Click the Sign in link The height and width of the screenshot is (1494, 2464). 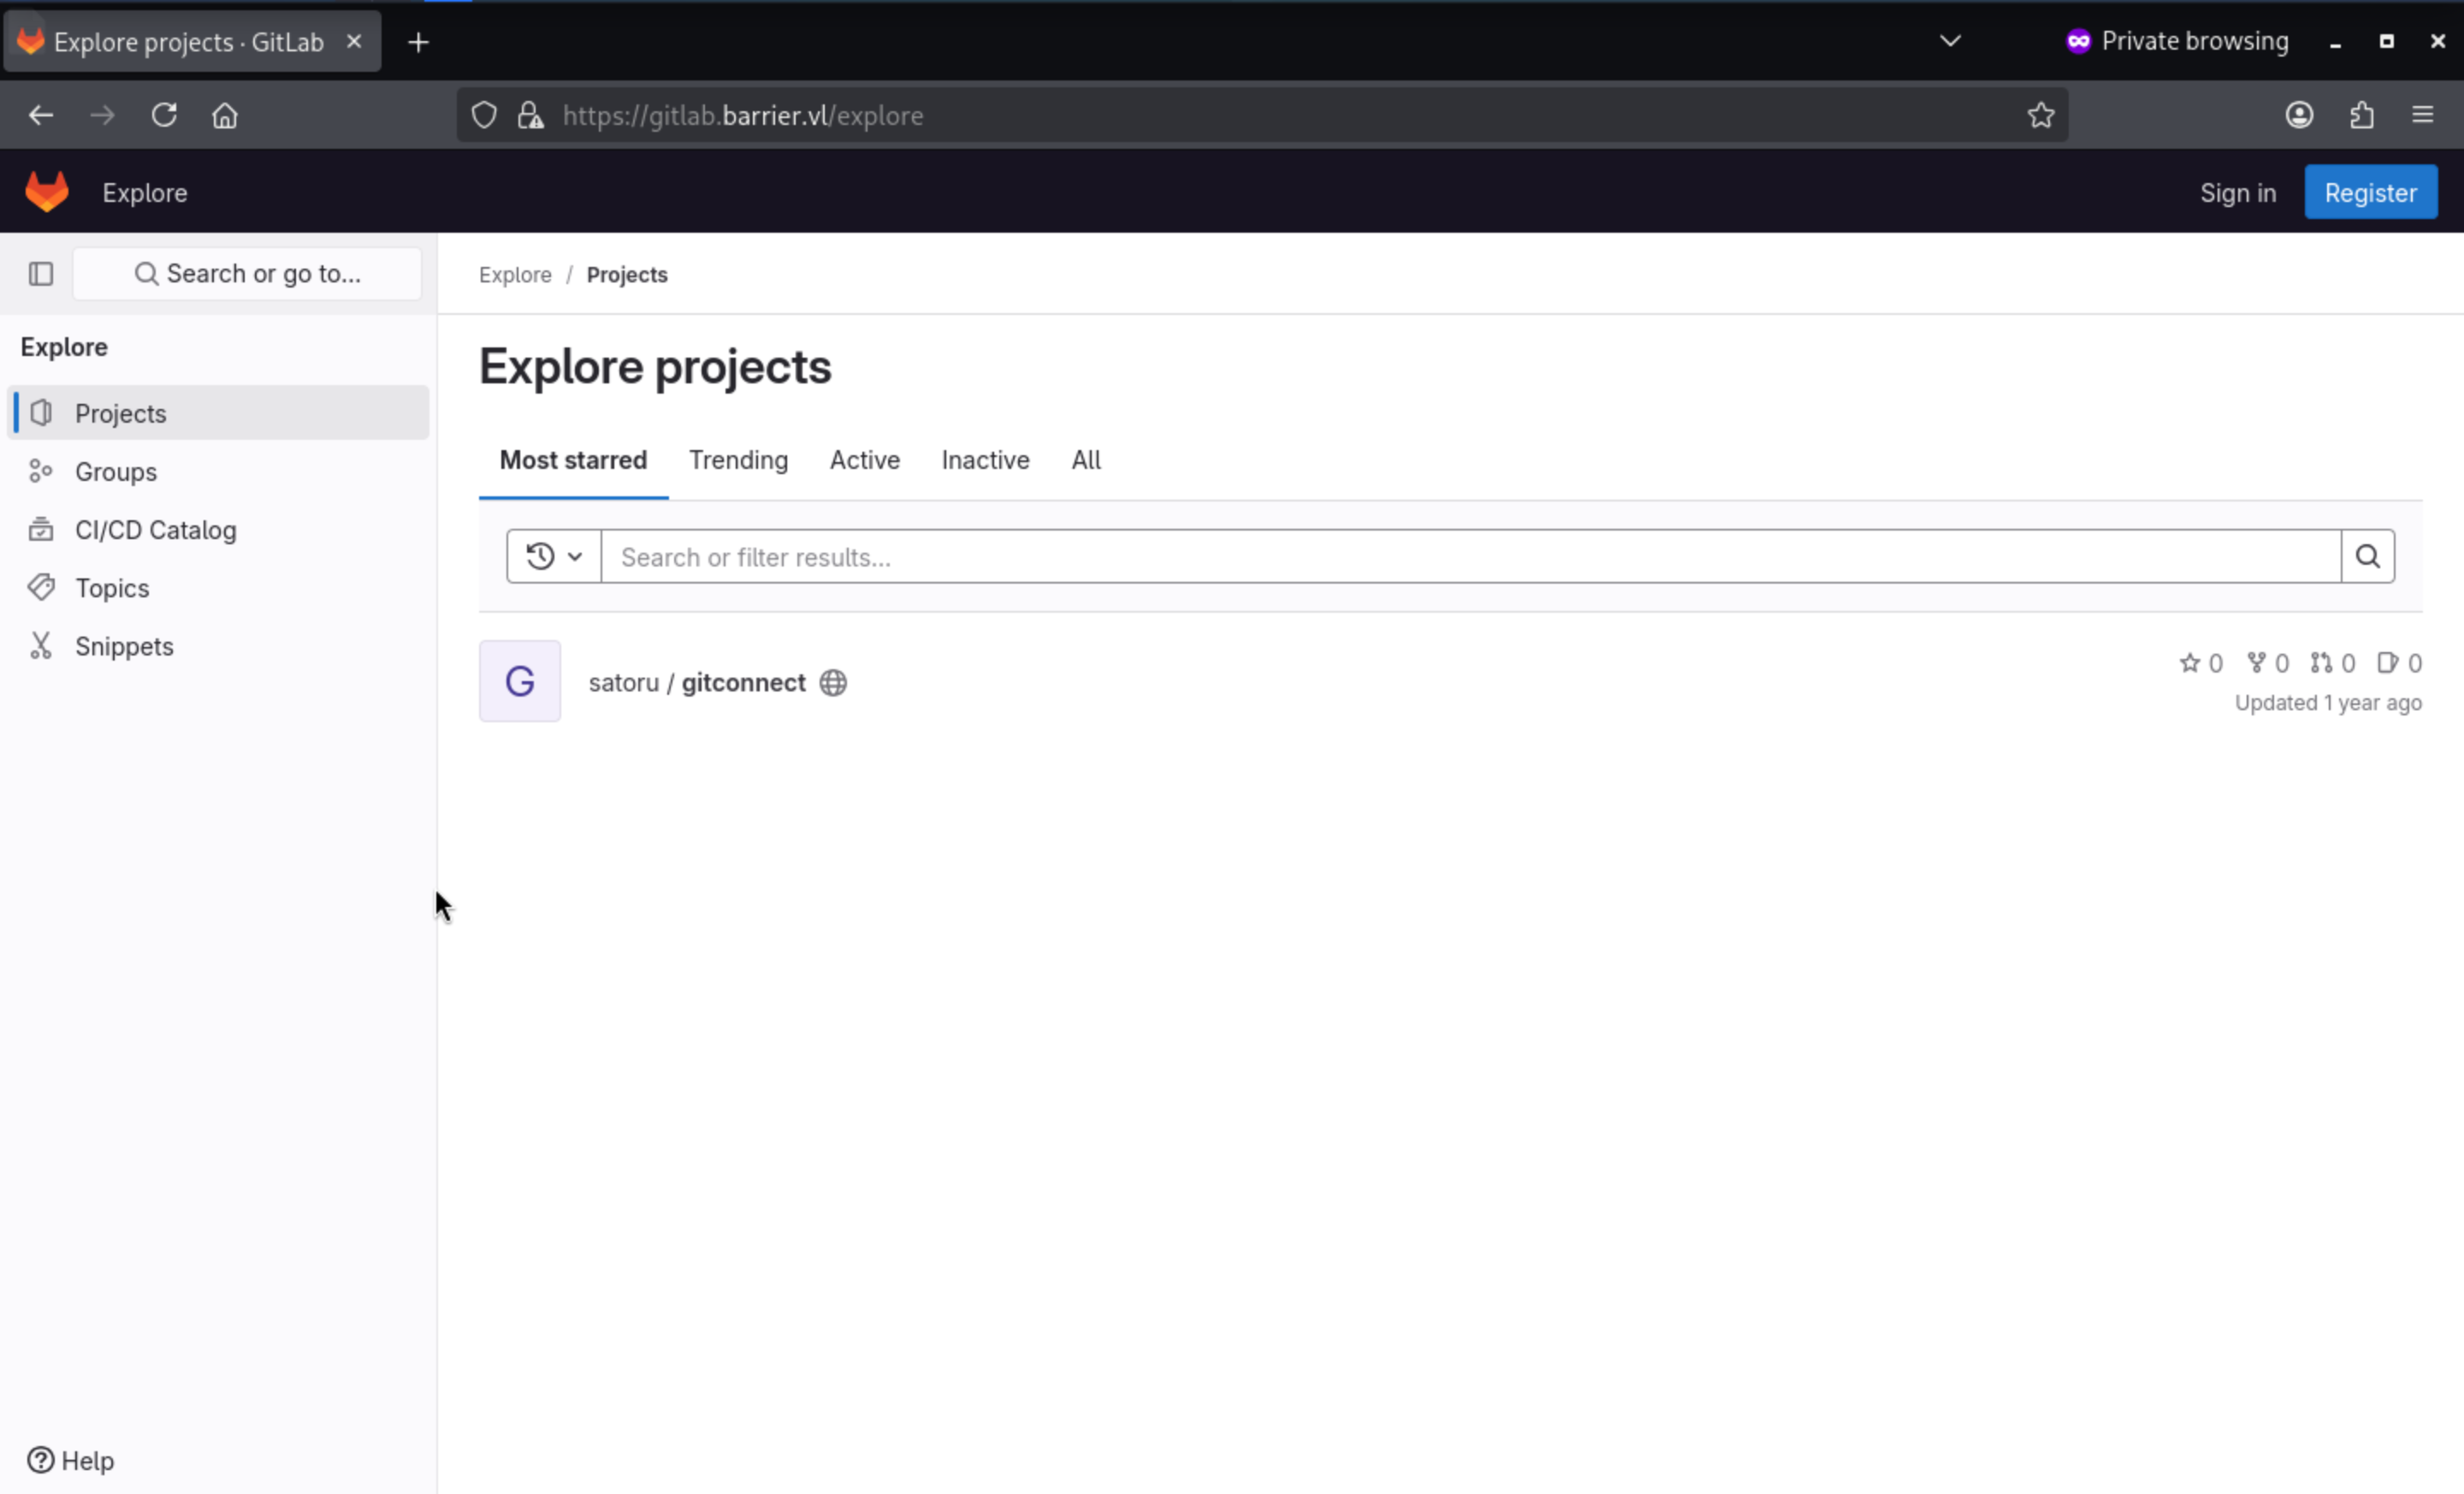click(2237, 193)
